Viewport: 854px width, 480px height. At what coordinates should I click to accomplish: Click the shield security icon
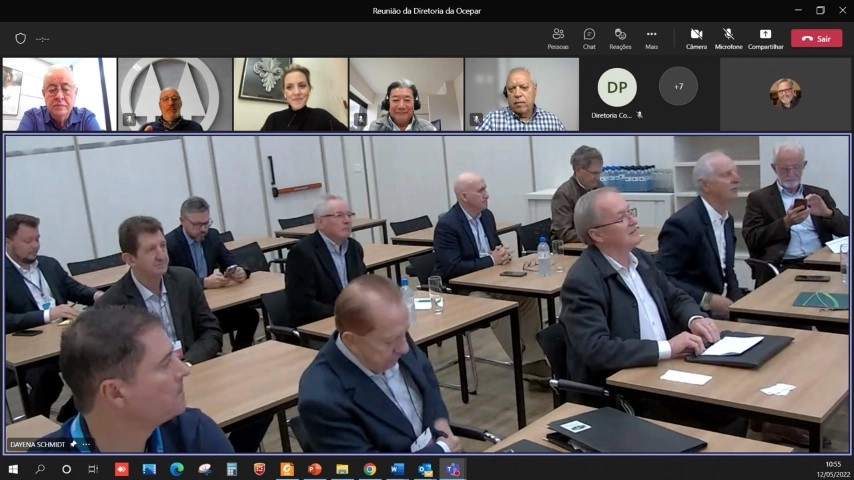21,39
